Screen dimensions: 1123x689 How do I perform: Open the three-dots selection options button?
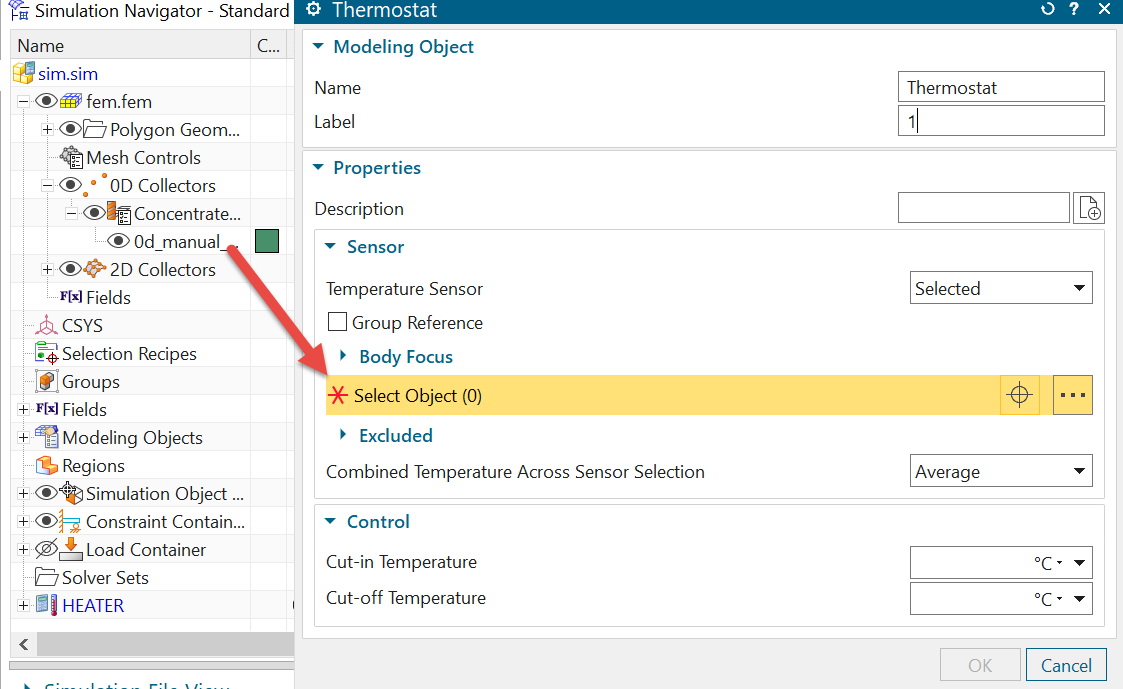pyautogui.click(x=1072, y=395)
